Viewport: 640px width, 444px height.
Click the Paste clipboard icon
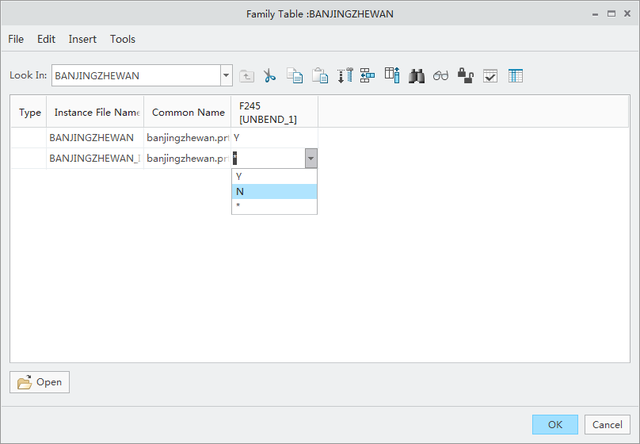319,76
